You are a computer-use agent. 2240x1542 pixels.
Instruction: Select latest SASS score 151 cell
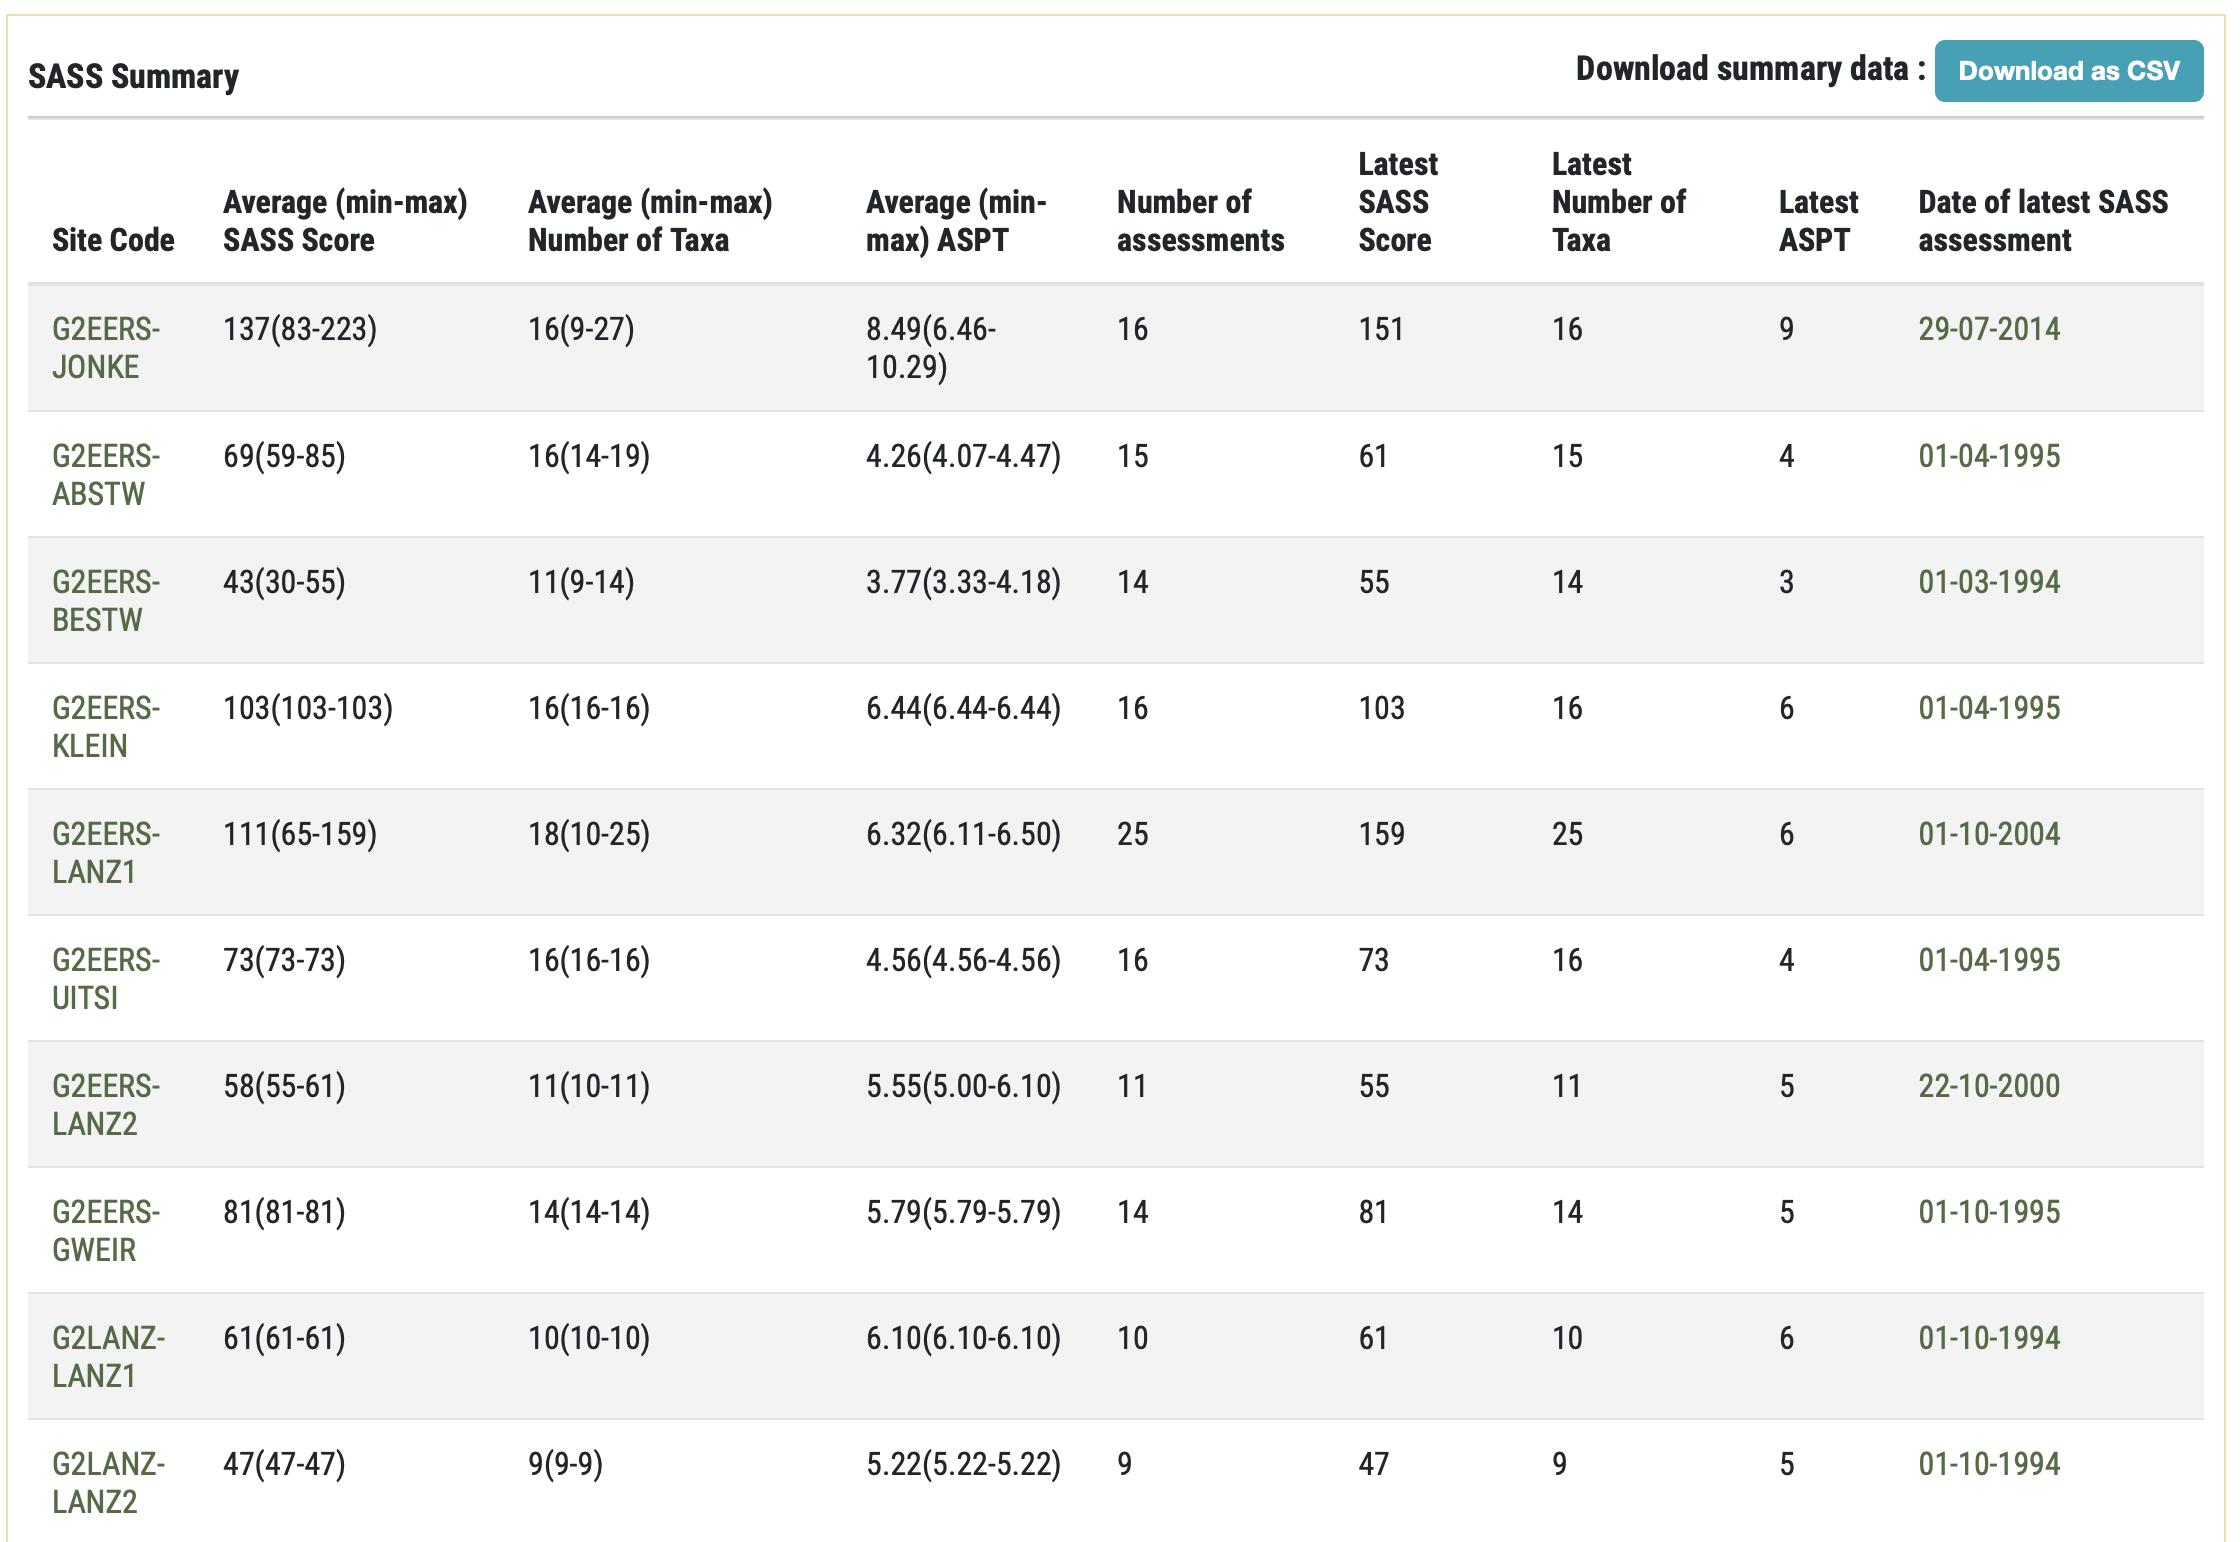point(1381,329)
